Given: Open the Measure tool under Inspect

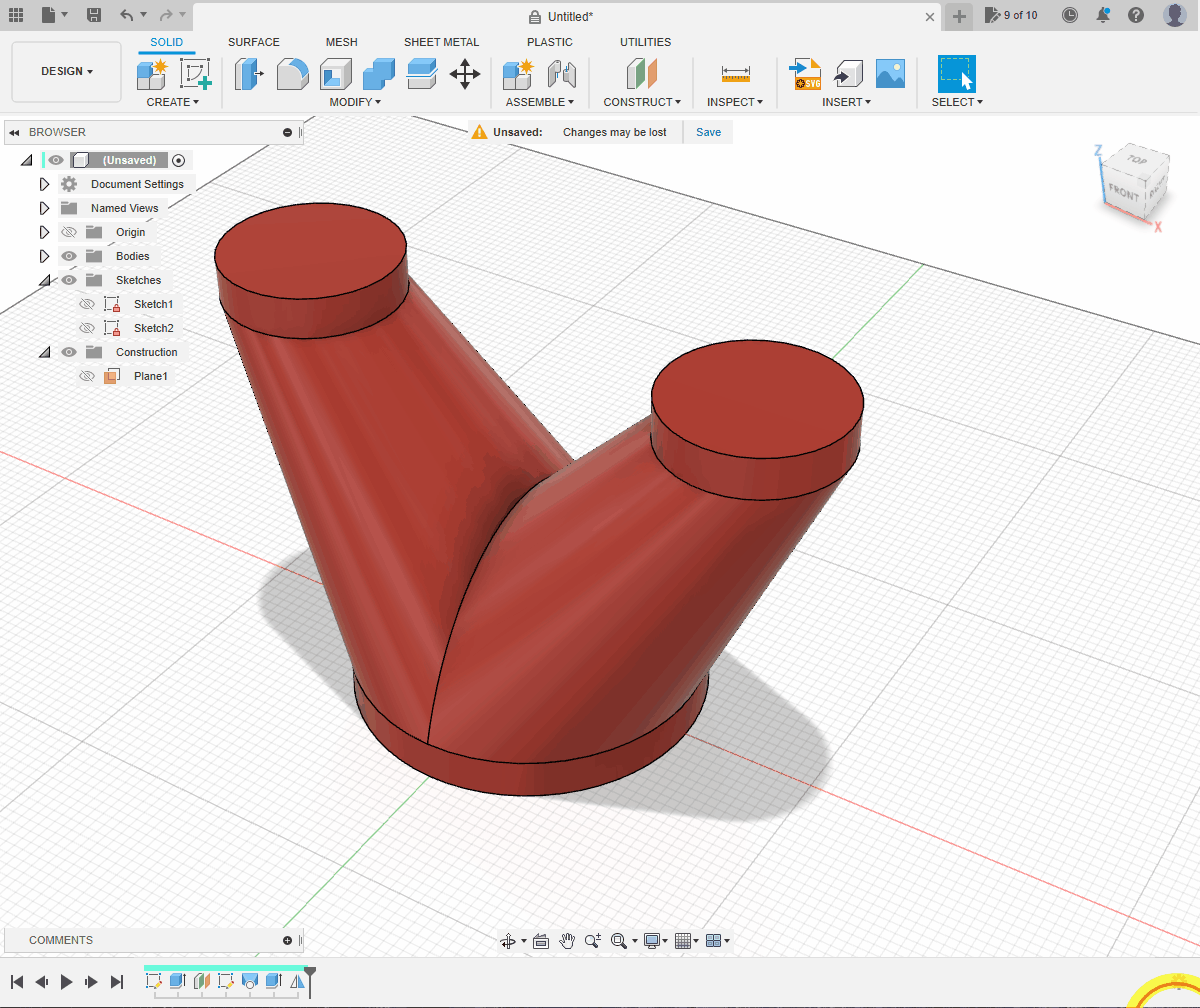Looking at the screenshot, I should (x=735, y=74).
